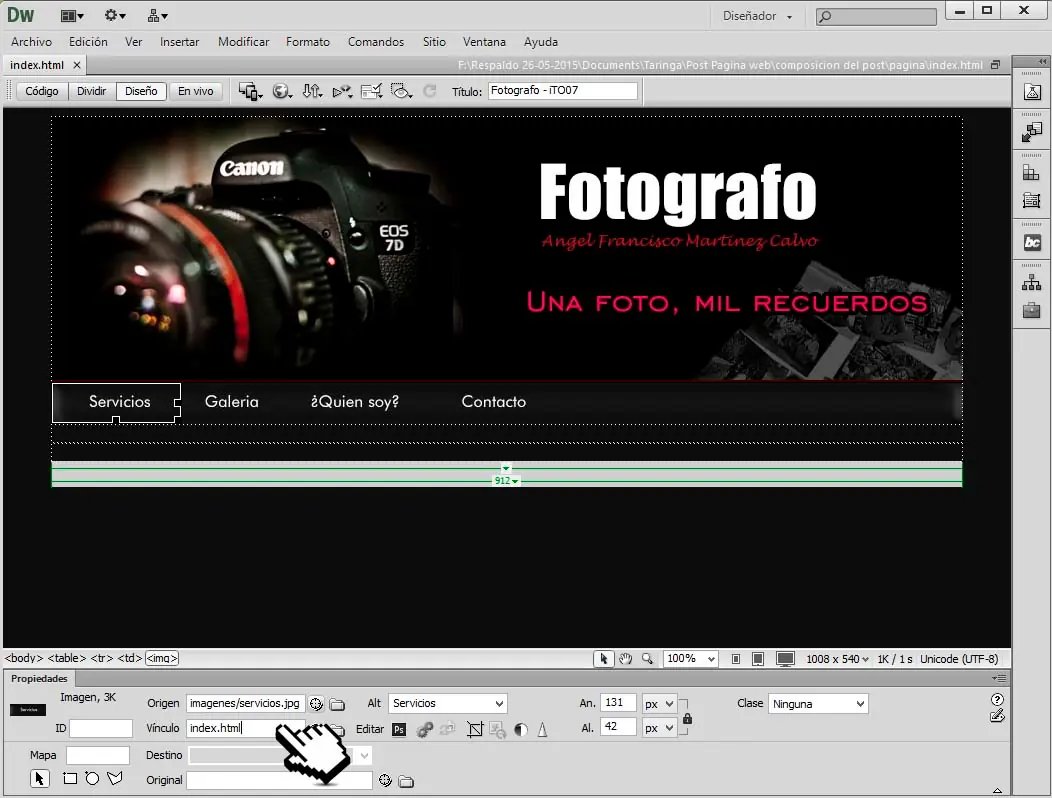Switch to mobile size window icon
Viewport: 1052px width, 798px height.
(736, 659)
